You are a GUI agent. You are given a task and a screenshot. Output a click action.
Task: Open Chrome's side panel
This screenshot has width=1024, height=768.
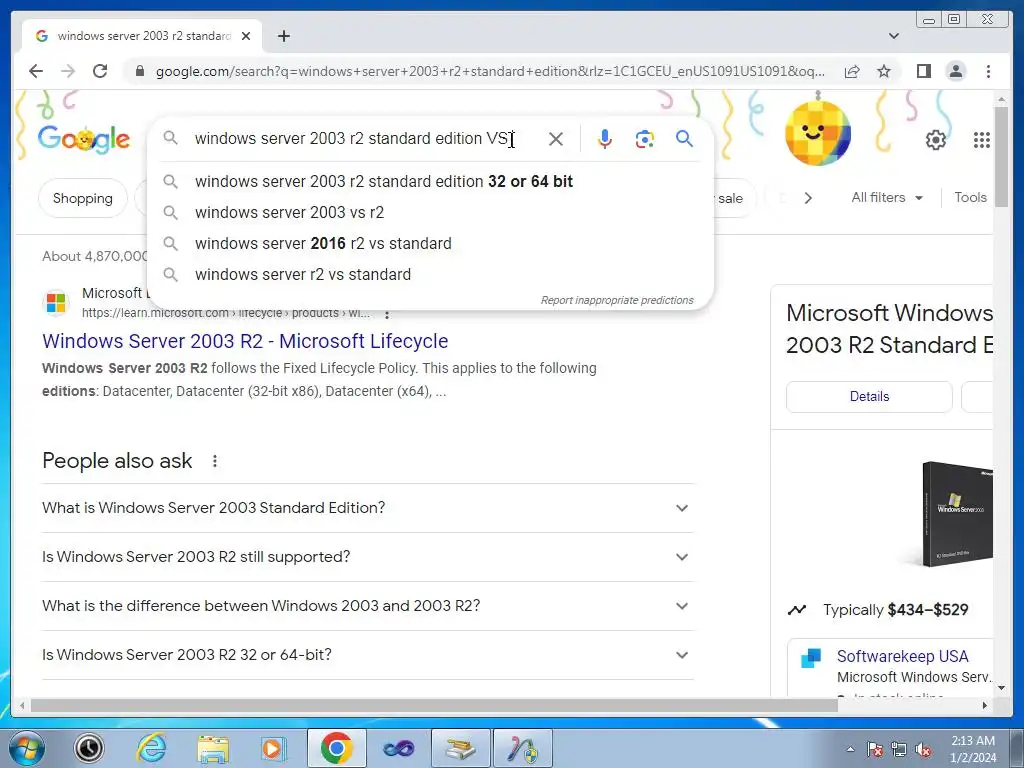[923, 71]
